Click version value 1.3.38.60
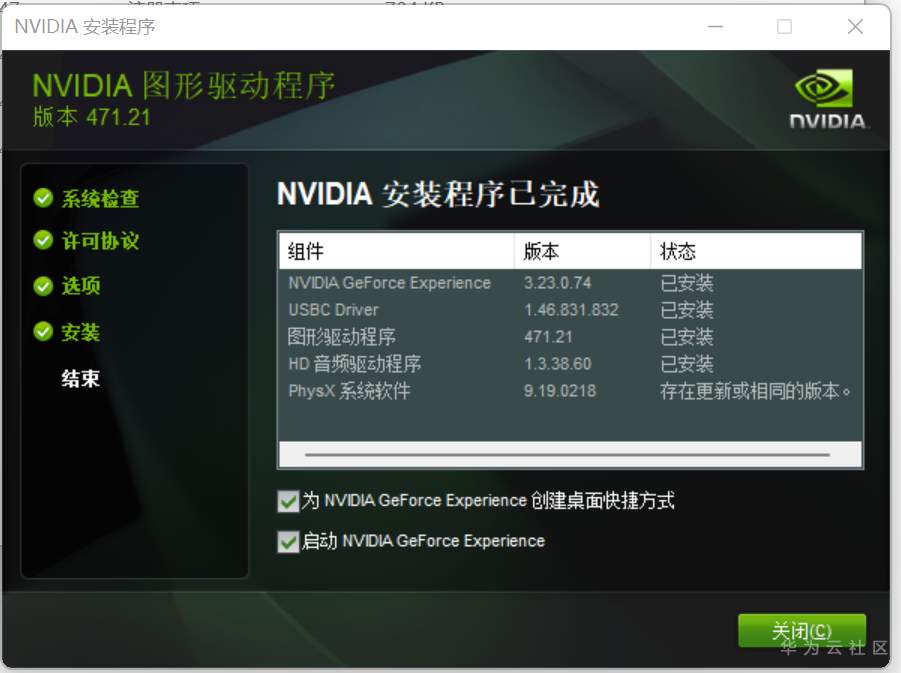 557,364
